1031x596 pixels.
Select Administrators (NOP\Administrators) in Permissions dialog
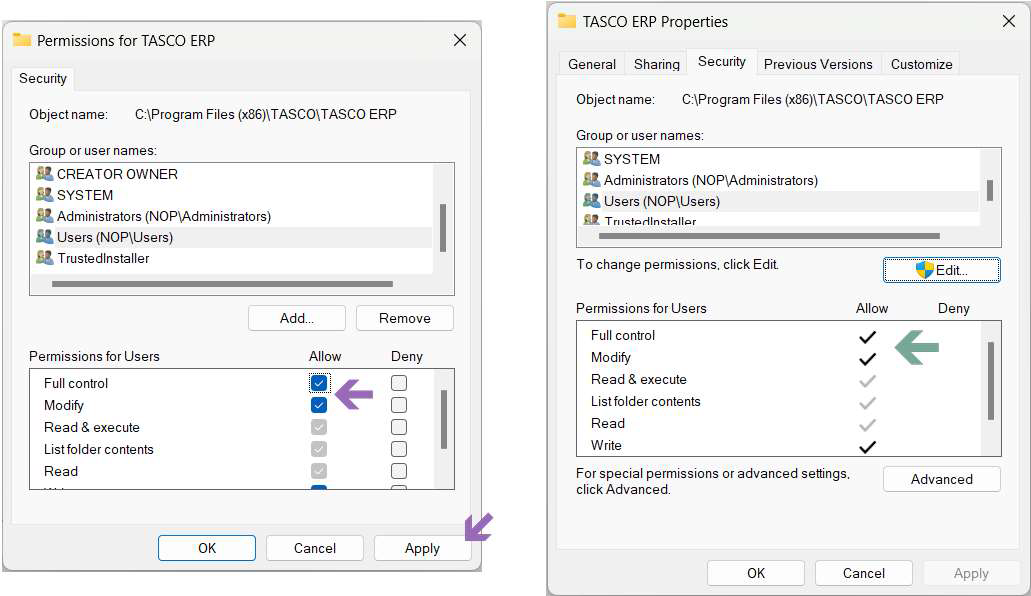163,216
